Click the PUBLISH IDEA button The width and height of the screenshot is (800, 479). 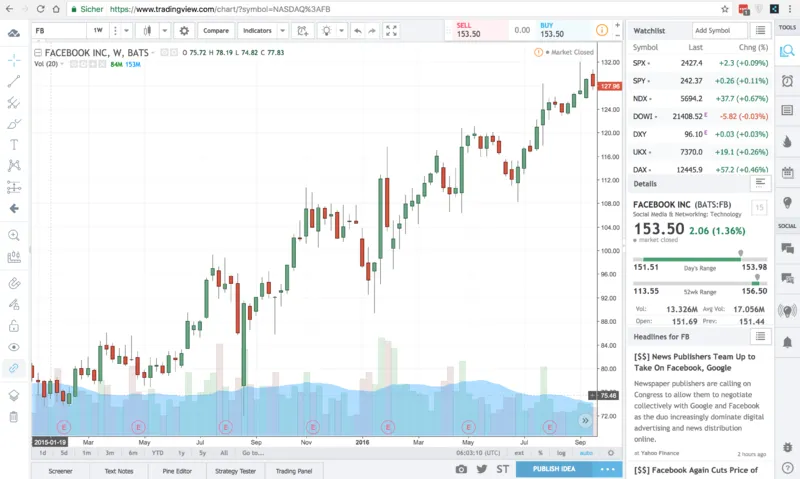(x=554, y=469)
